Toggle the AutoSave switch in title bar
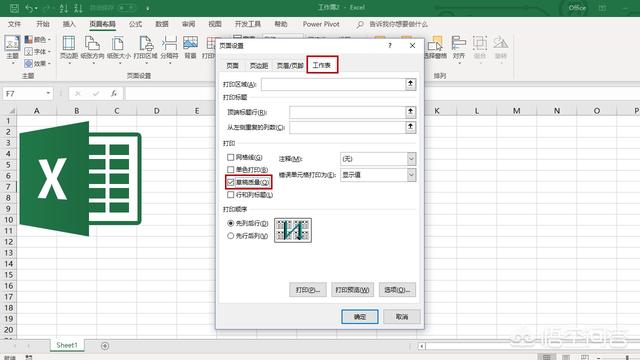Screen dimensions: 640x360 click(127, 8)
